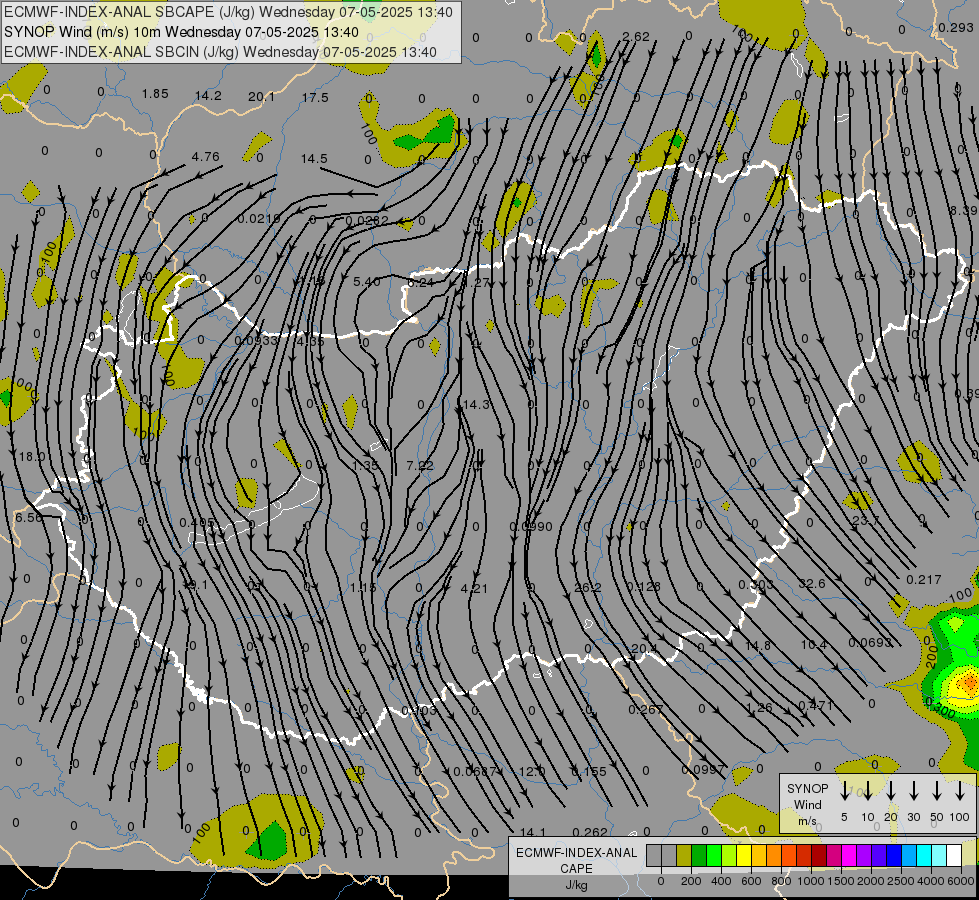Click the map value '0.155'
This screenshot has width=979, height=900.
(589, 771)
